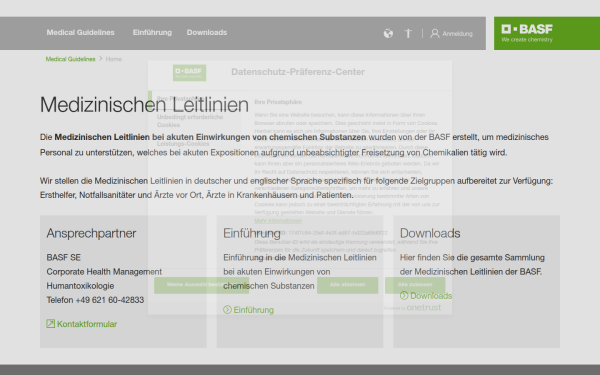Click the Home breadcrumb
This screenshot has height=375, width=600.
point(114,59)
